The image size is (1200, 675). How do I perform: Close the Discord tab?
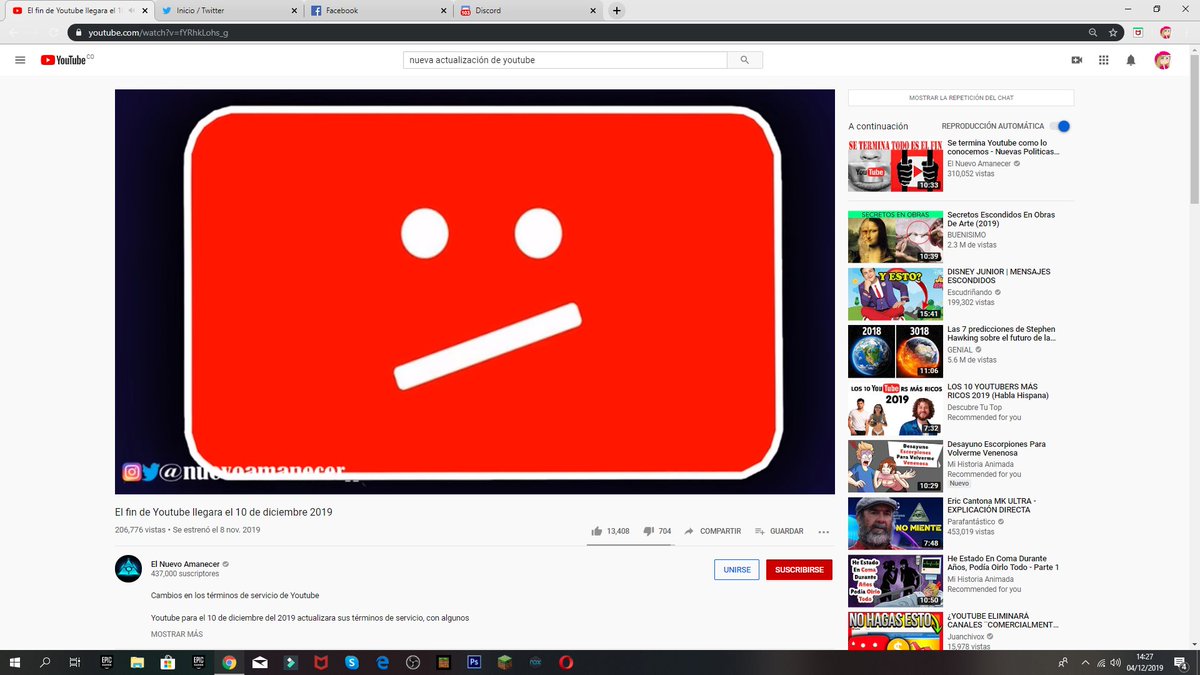(x=592, y=11)
